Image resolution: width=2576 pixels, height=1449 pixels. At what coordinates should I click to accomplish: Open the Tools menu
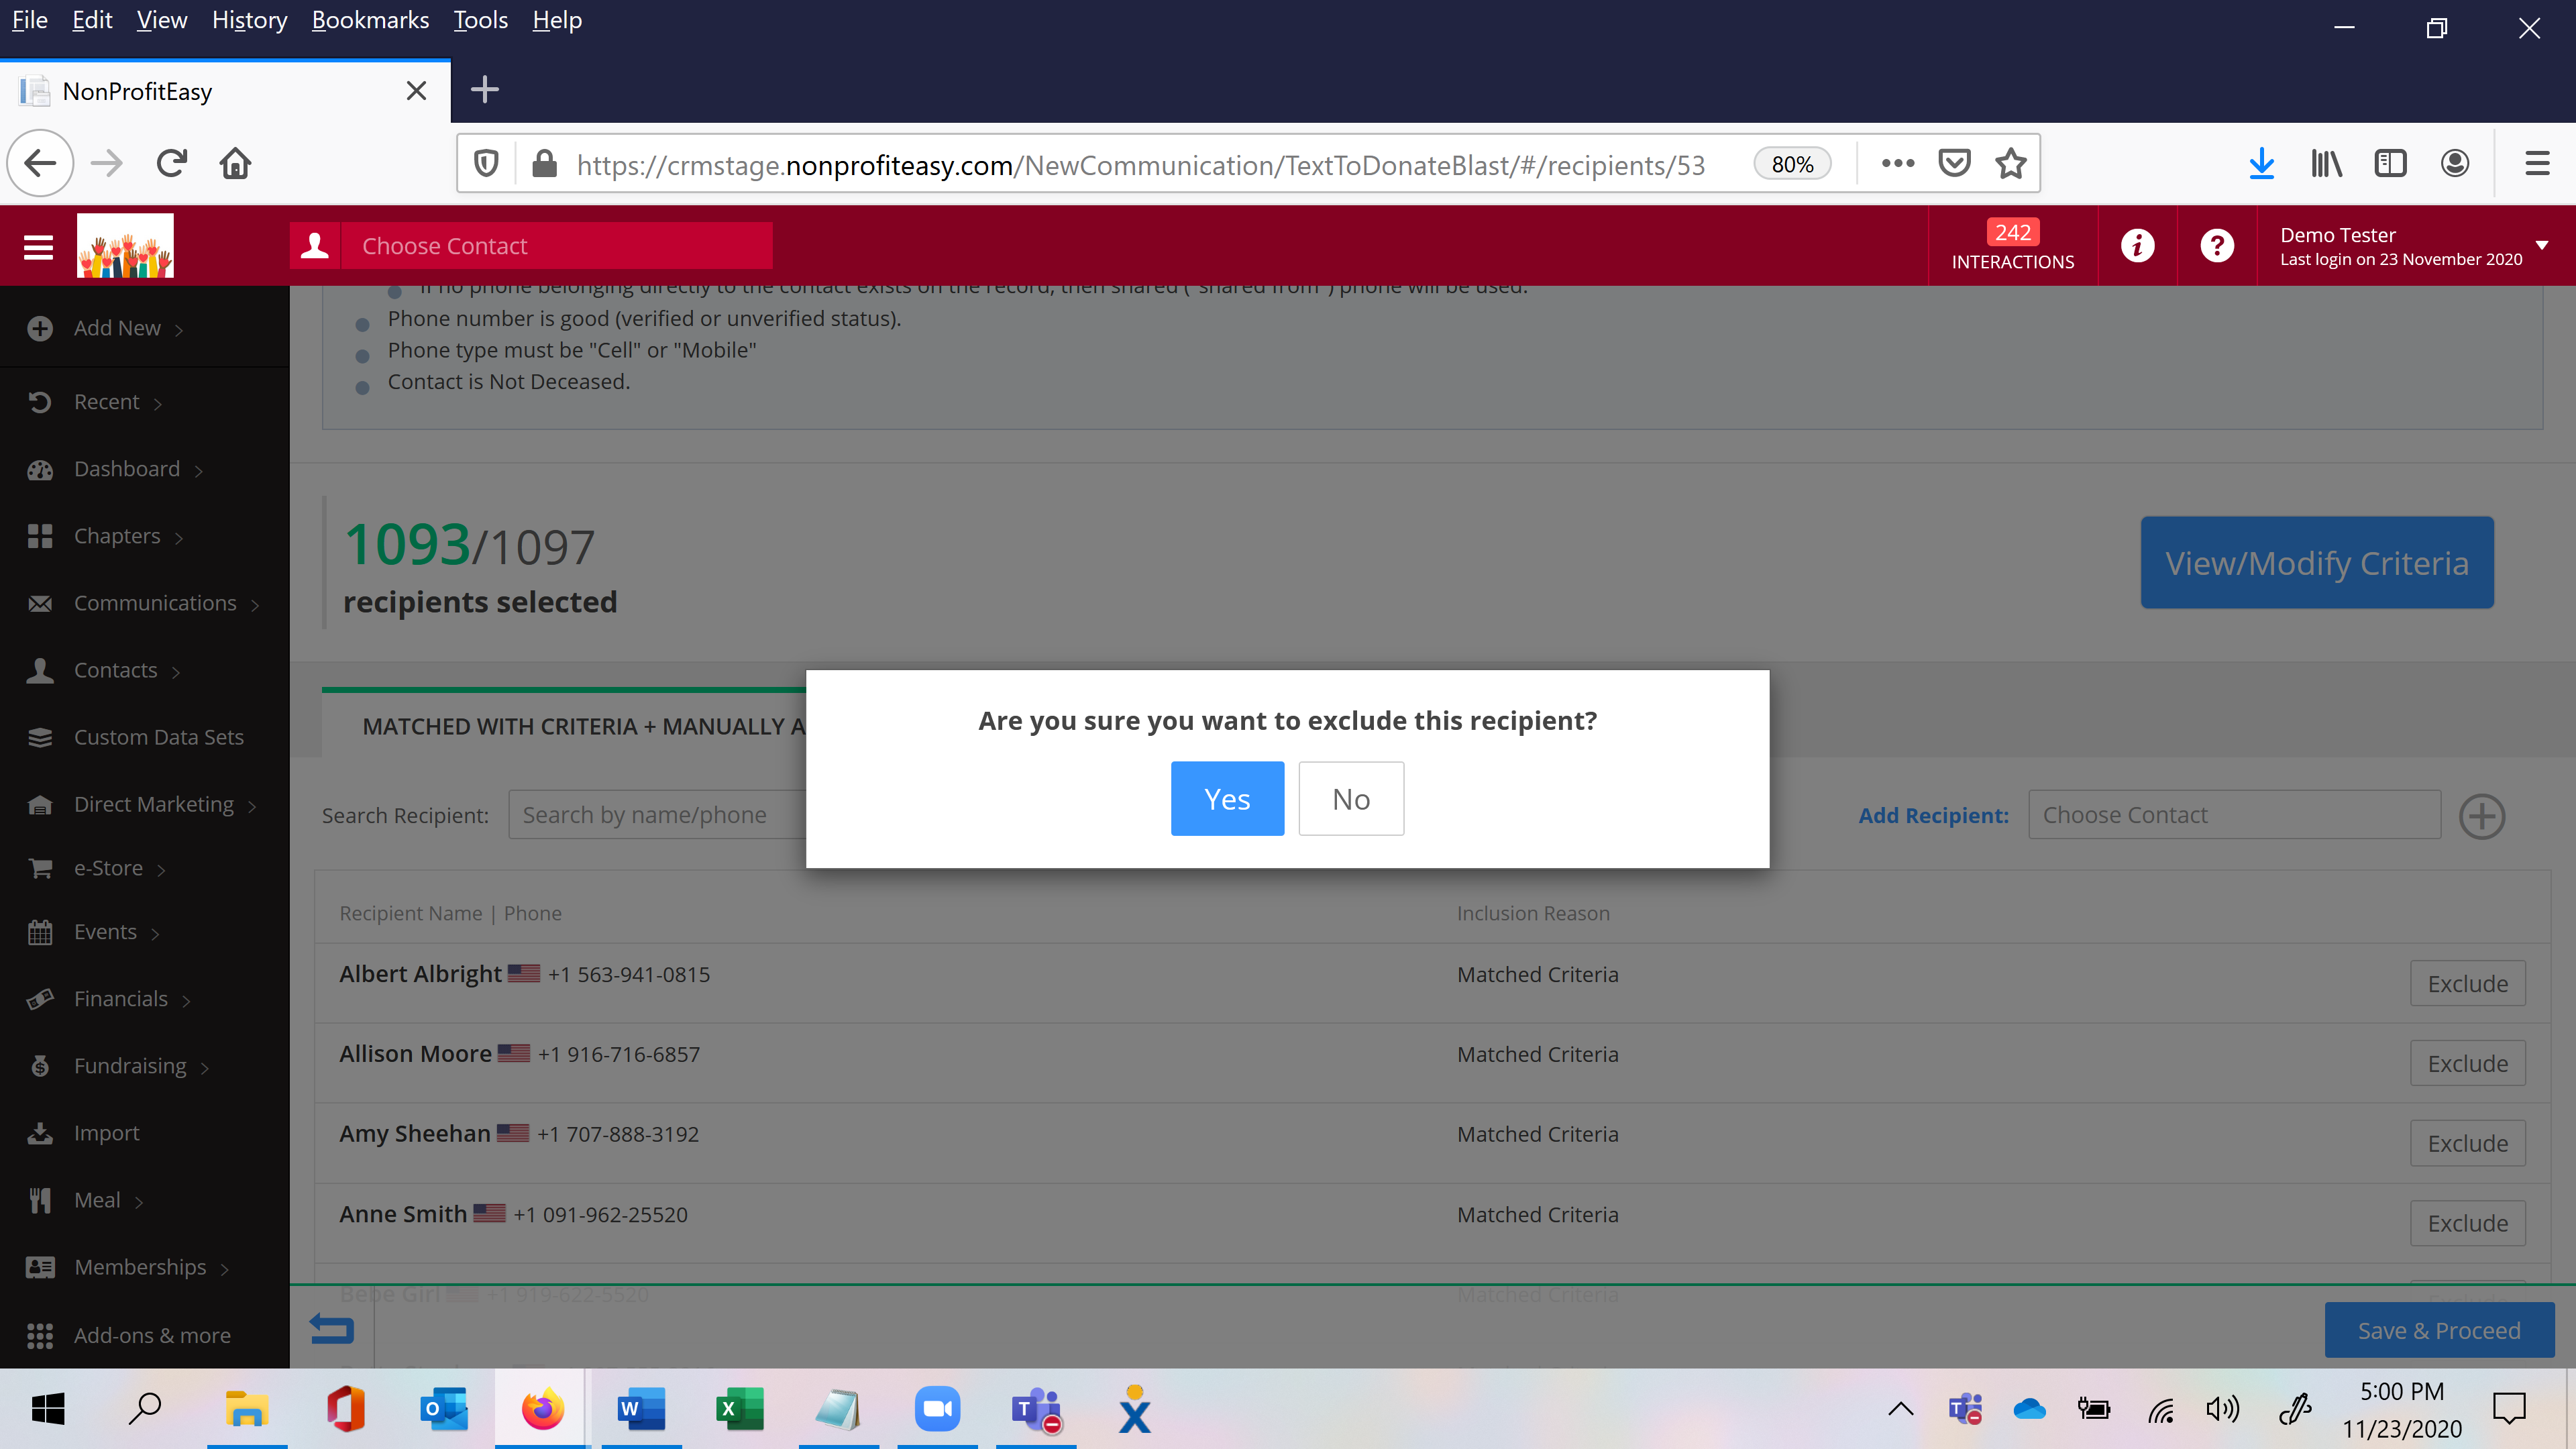pos(480,20)
